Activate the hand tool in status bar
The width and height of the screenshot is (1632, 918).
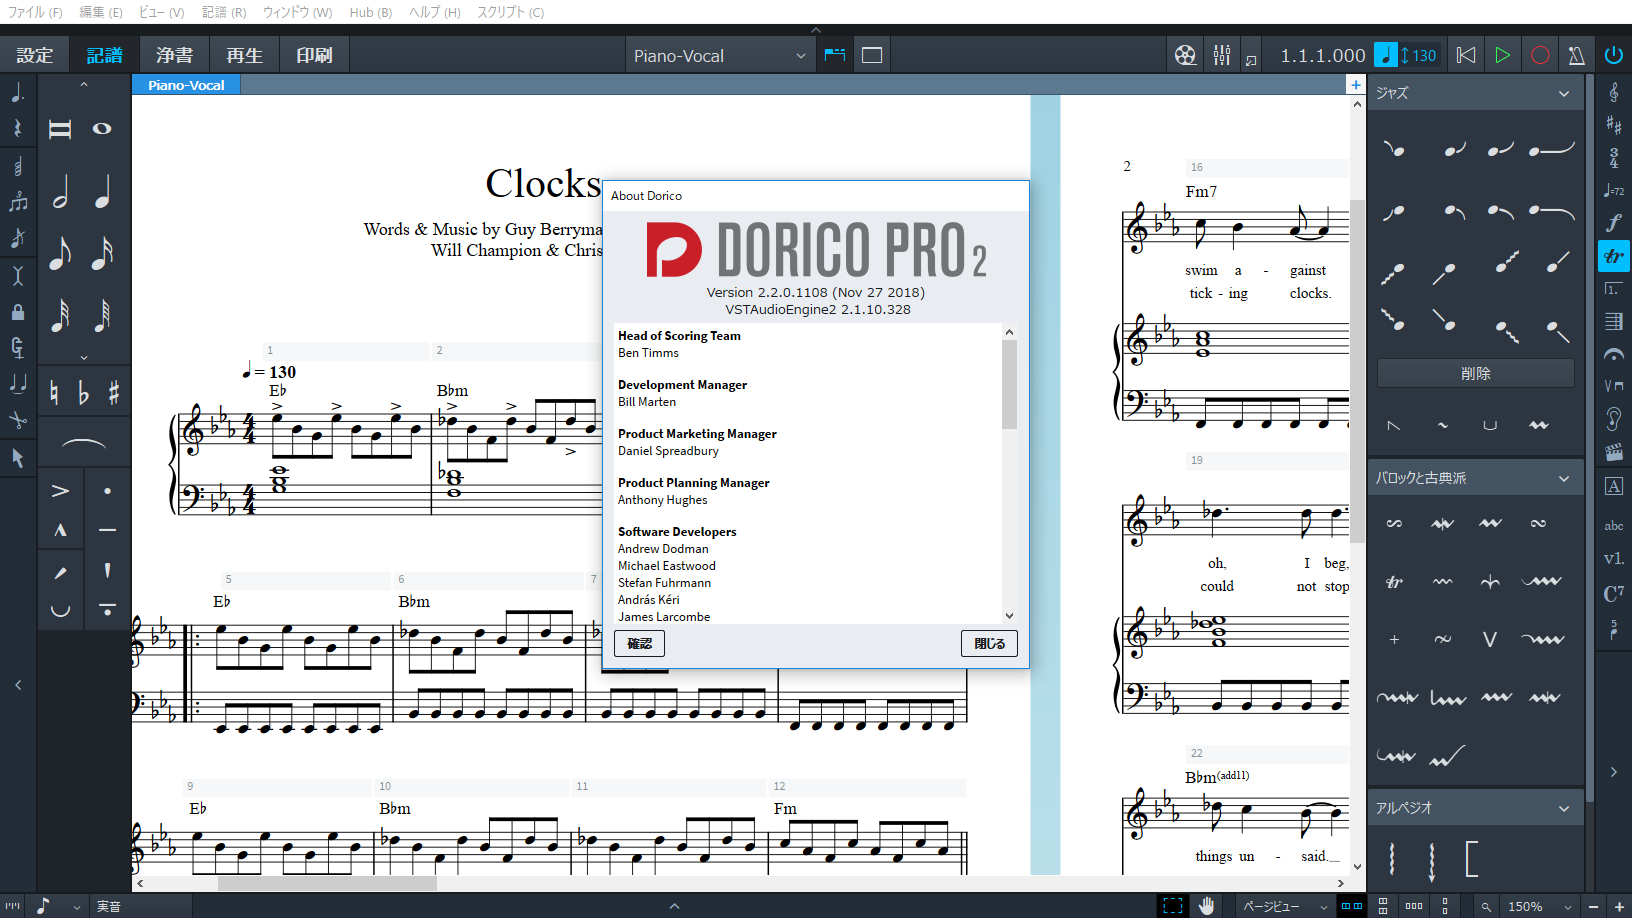coord(1207,906)
